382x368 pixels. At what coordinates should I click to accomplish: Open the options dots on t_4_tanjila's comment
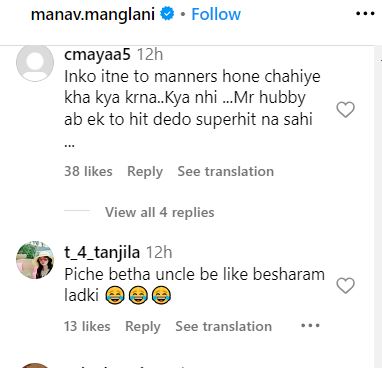pos(310,325)
